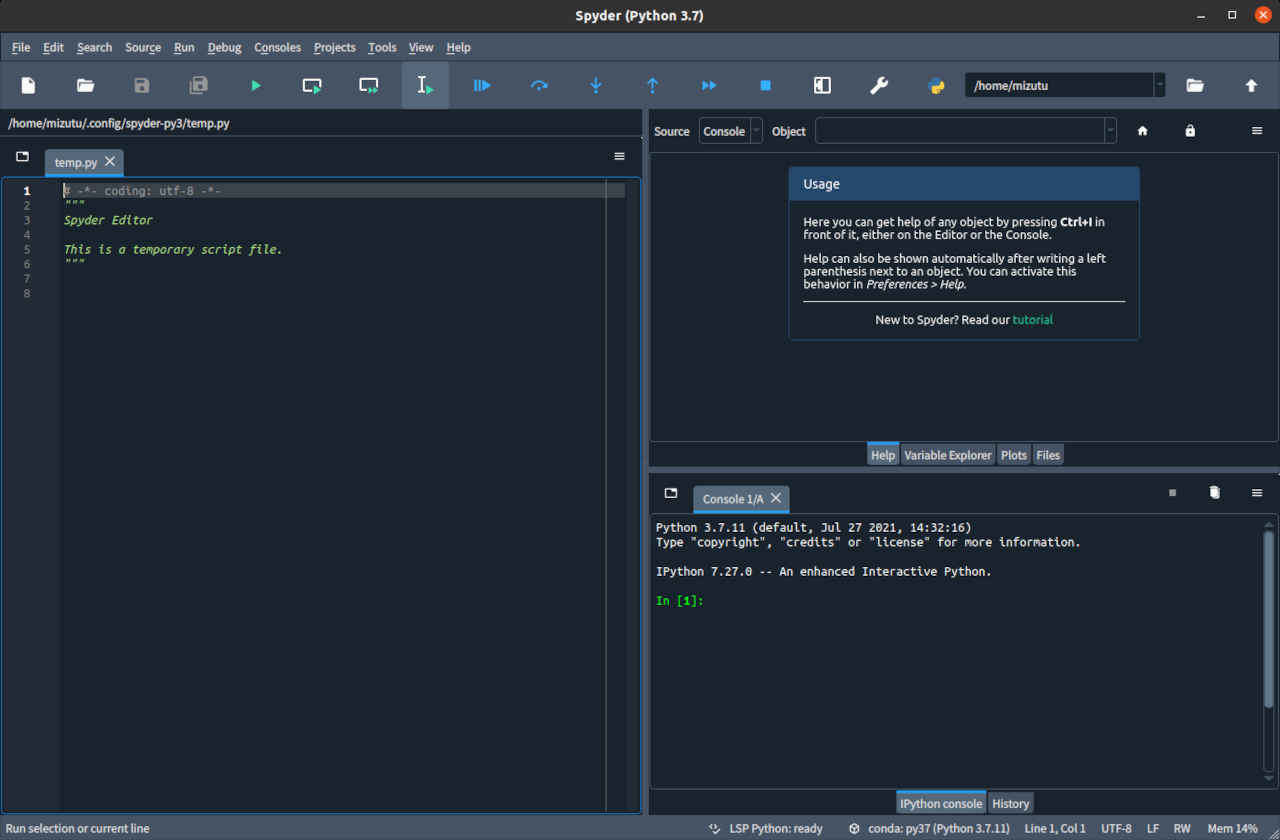
Task: Stop debugging with the blue square icon
Action: 766,86
